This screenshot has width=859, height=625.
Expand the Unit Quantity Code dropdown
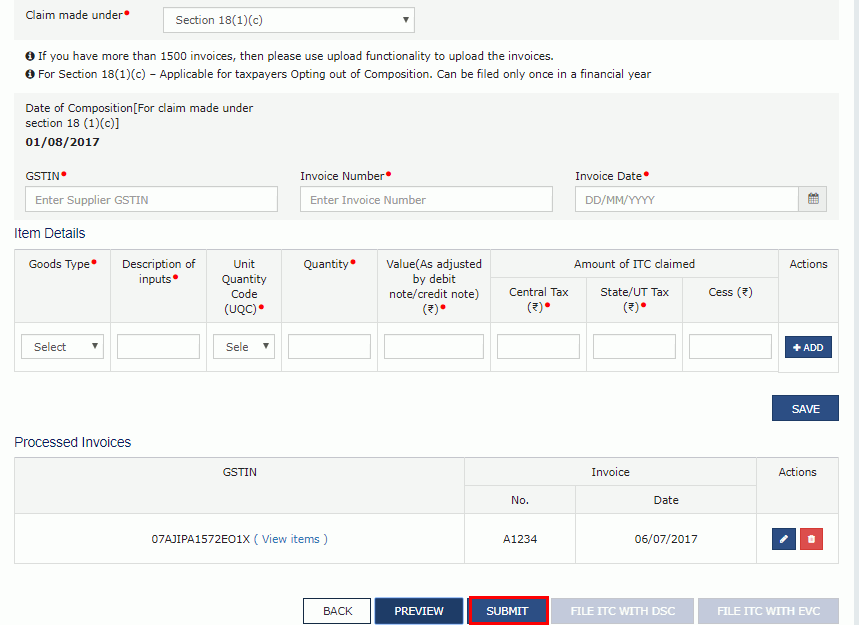pos(243,346)
